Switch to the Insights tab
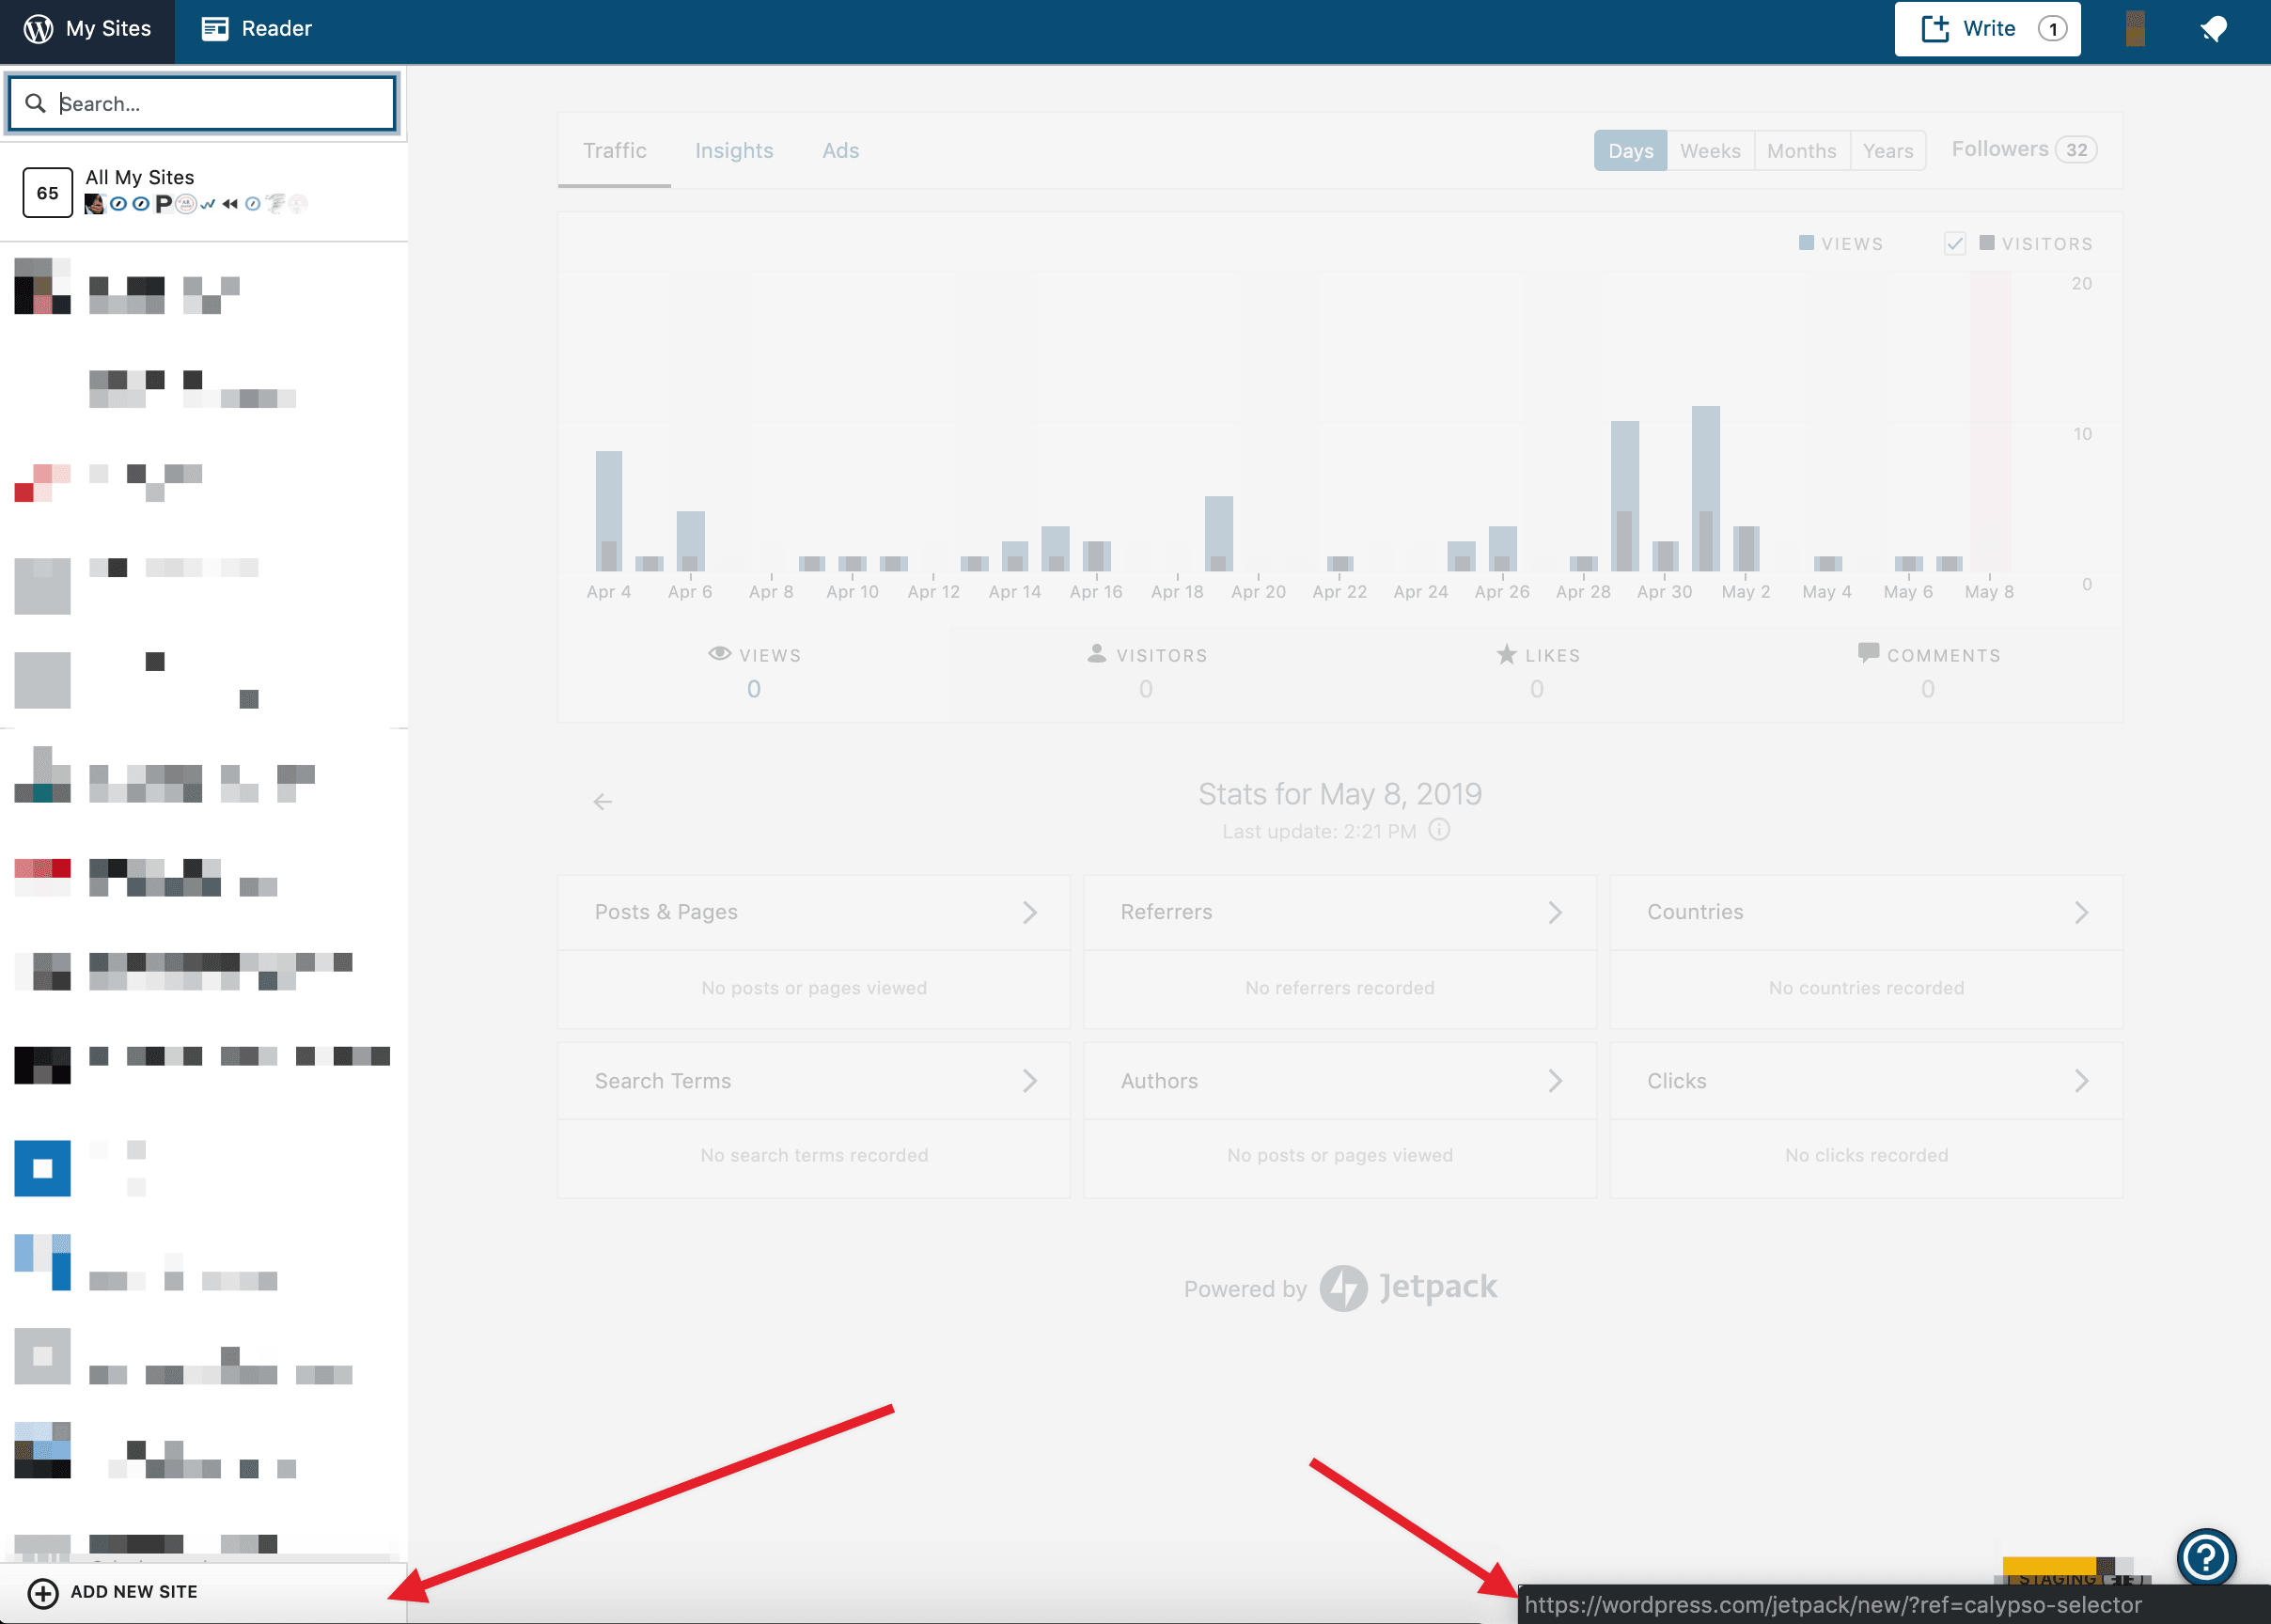This screenshot has width=2271, height=1624. point(734,150)
